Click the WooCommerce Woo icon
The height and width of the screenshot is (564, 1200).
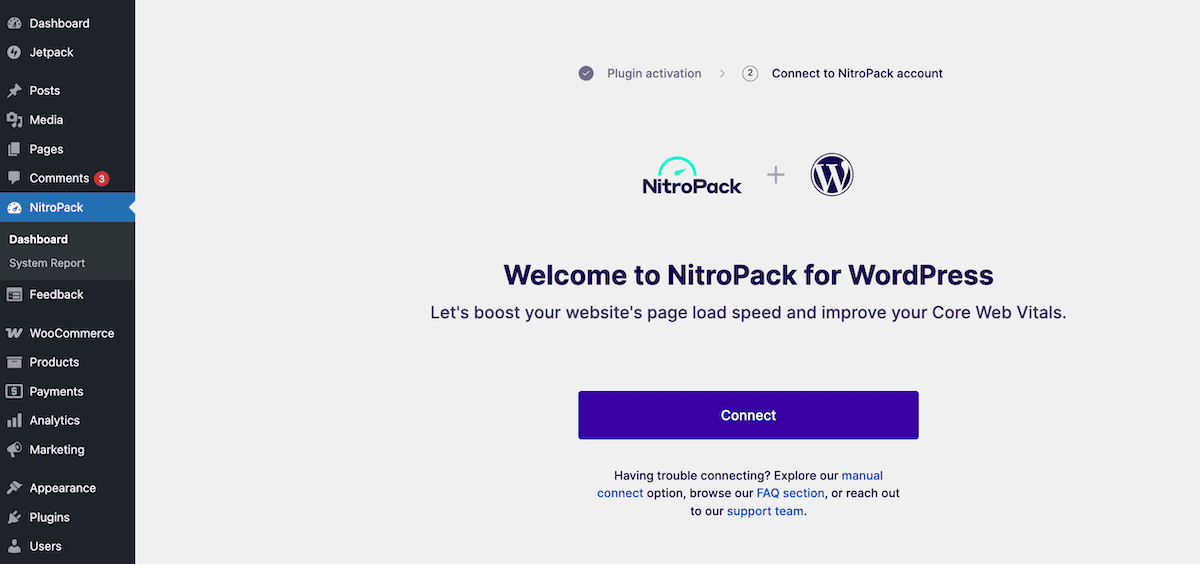(x=14, y=333)
